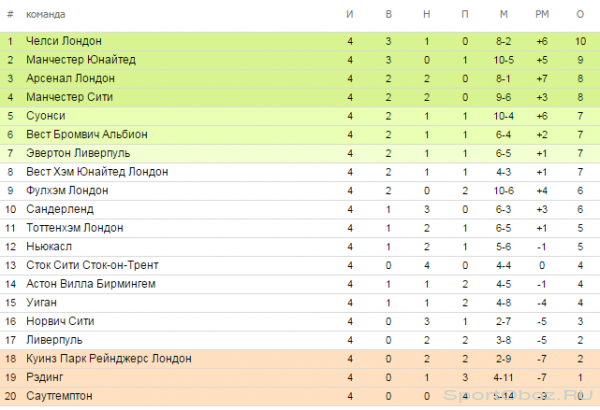Click the Манчестер Сити team name
600x410 pixels.
69,97
